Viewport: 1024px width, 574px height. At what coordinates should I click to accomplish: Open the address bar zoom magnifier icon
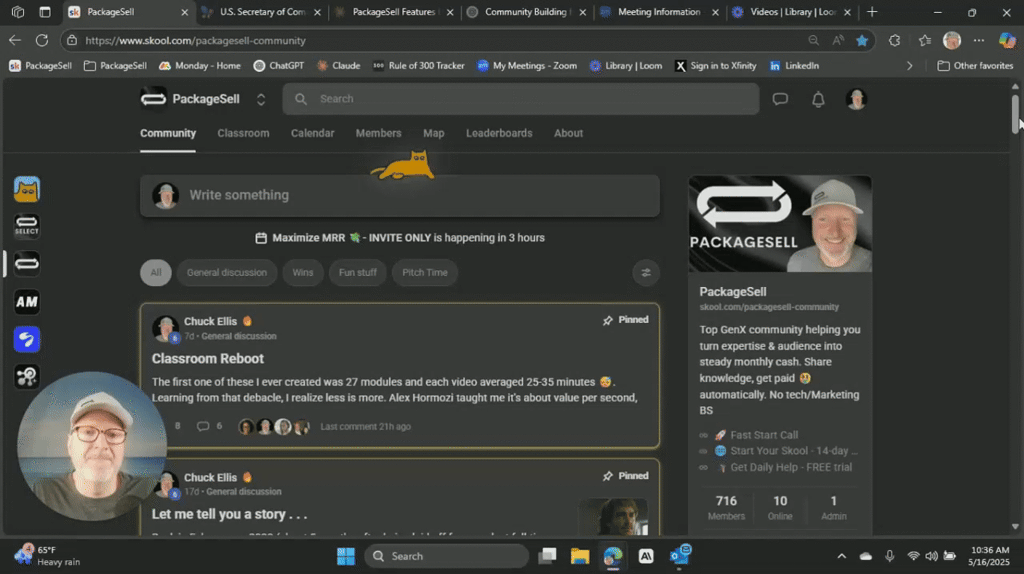(813, 40)
